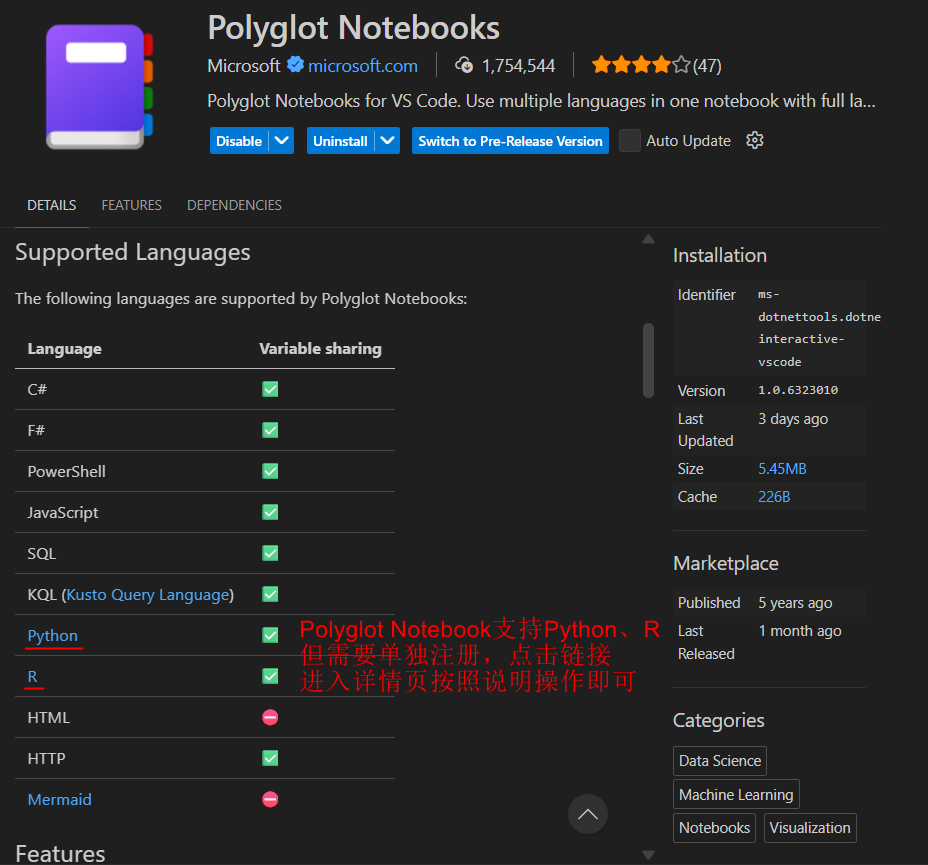Image resolution: width=928 pixels, height=865 pixels.
Task: Click the JavaScript language cell
Action: 63,512
